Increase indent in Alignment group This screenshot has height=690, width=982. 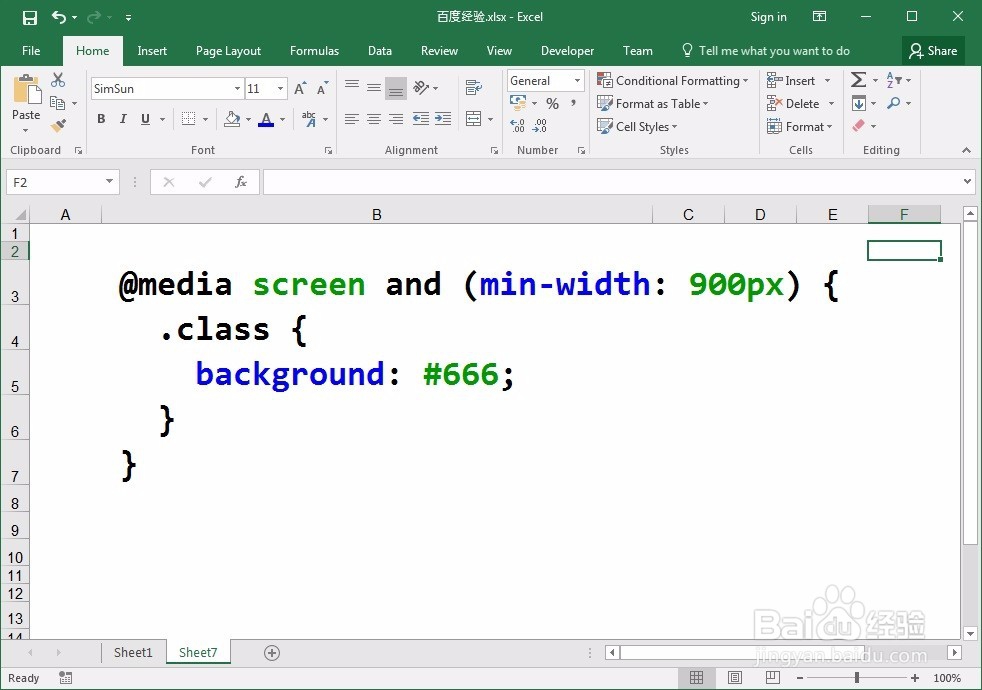[x=443, y=119]
